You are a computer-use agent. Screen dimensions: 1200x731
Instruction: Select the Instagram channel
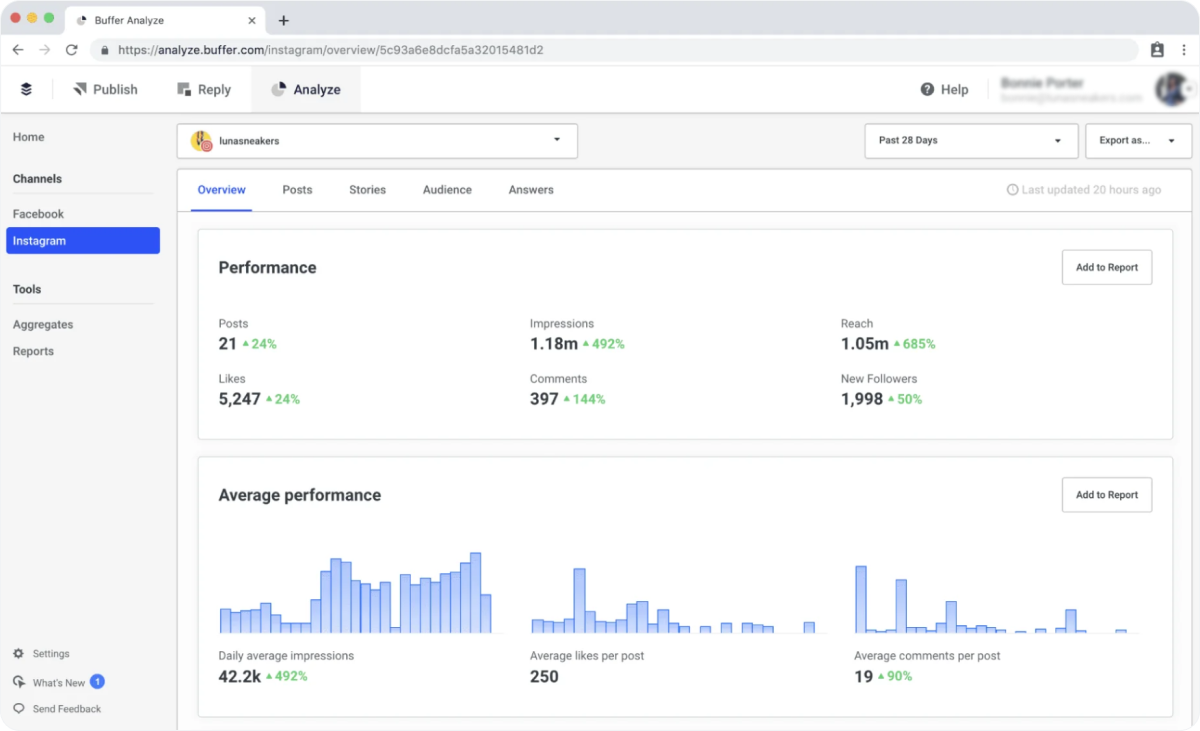83,241
